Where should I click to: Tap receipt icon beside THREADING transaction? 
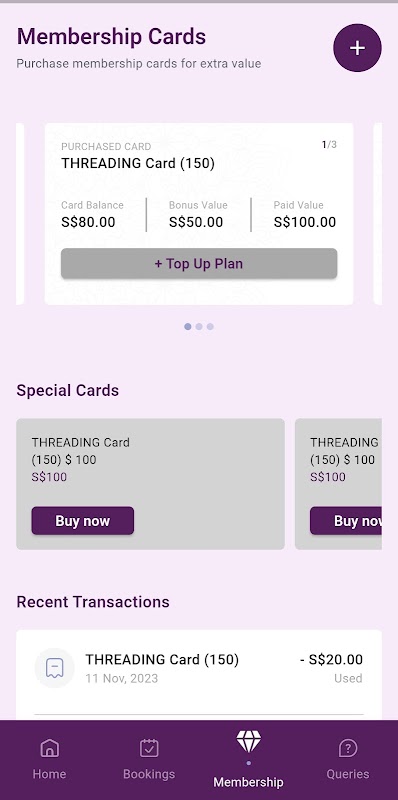(55, 668)
